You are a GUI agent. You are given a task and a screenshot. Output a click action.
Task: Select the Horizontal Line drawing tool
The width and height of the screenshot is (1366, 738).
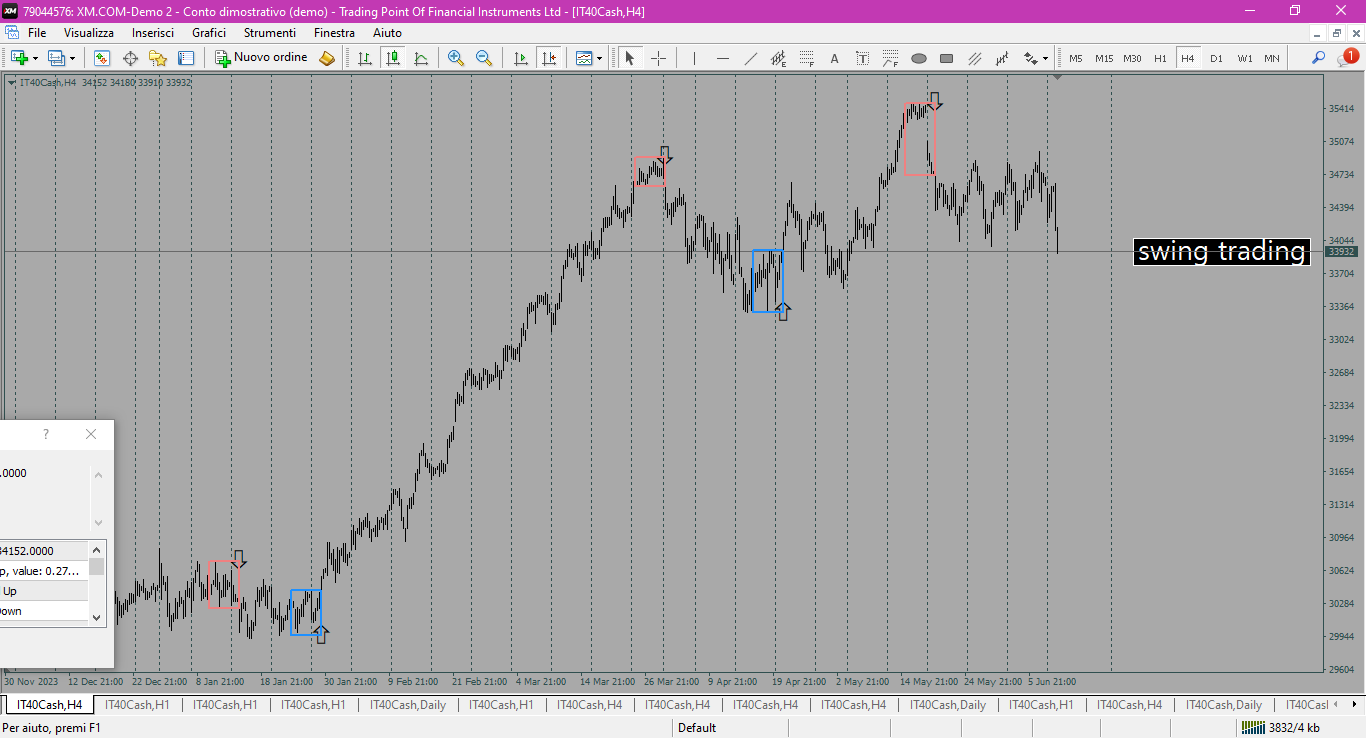coord(722,58)
